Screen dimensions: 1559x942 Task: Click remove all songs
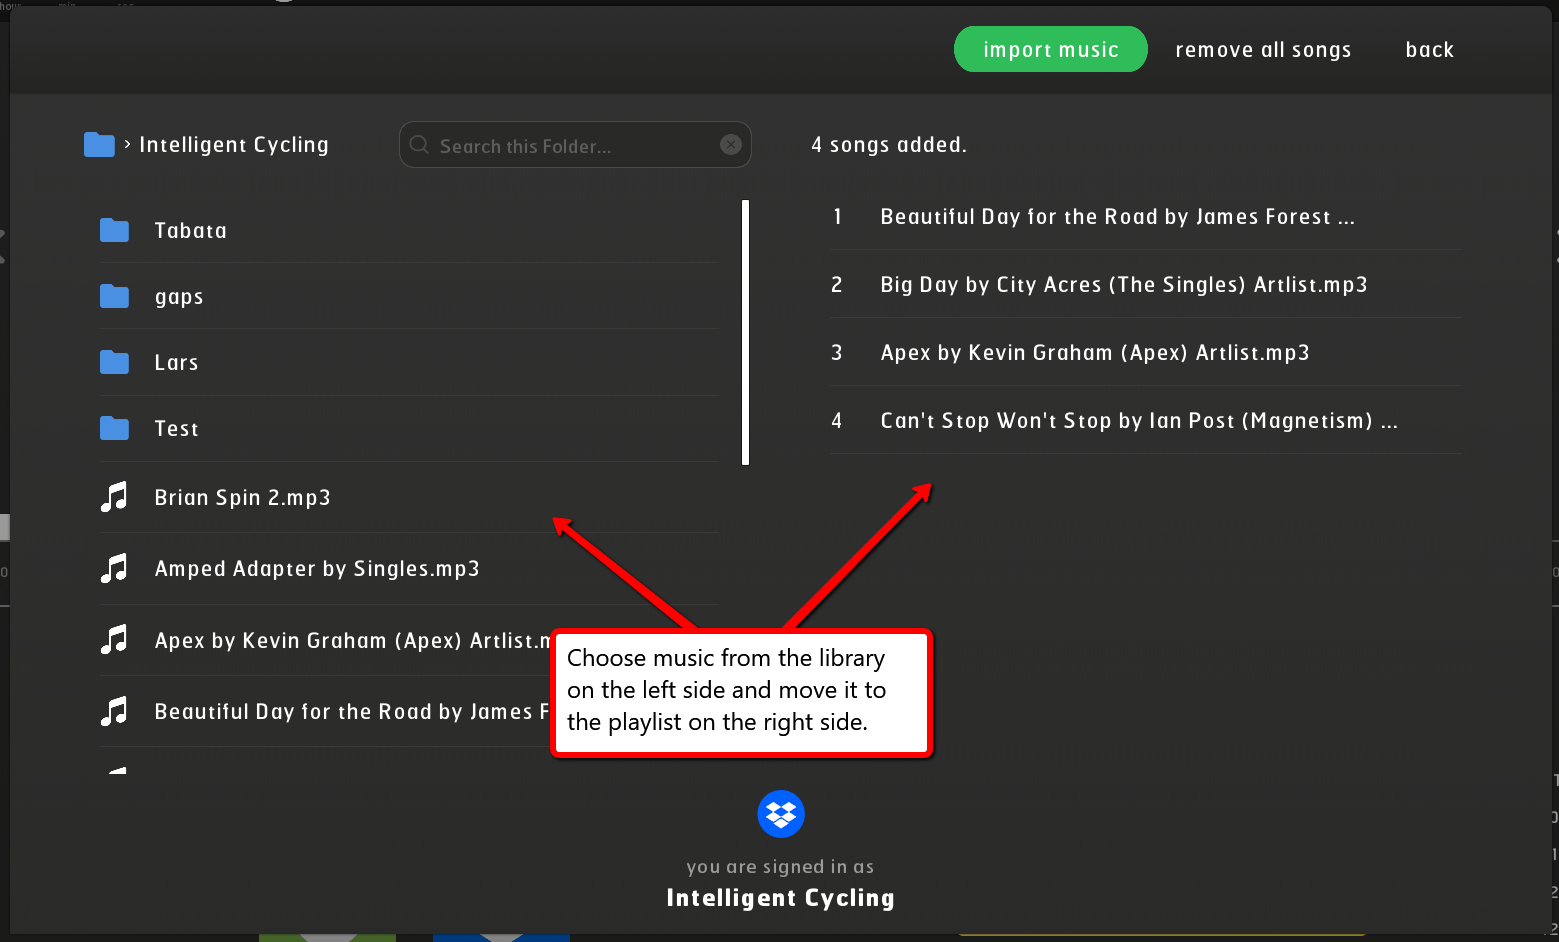(1263, 50)
